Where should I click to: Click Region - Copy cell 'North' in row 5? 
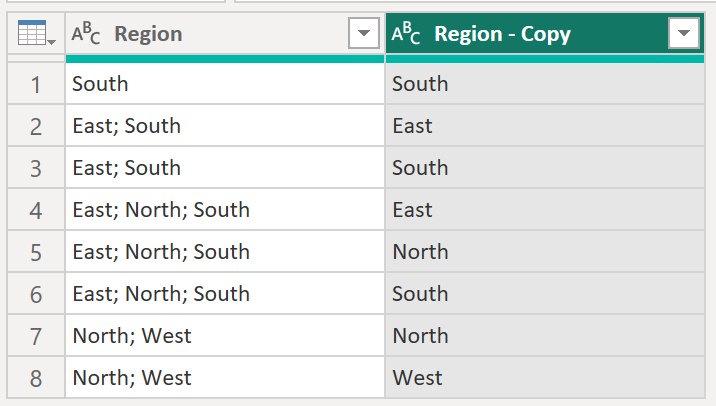point(545,252)
